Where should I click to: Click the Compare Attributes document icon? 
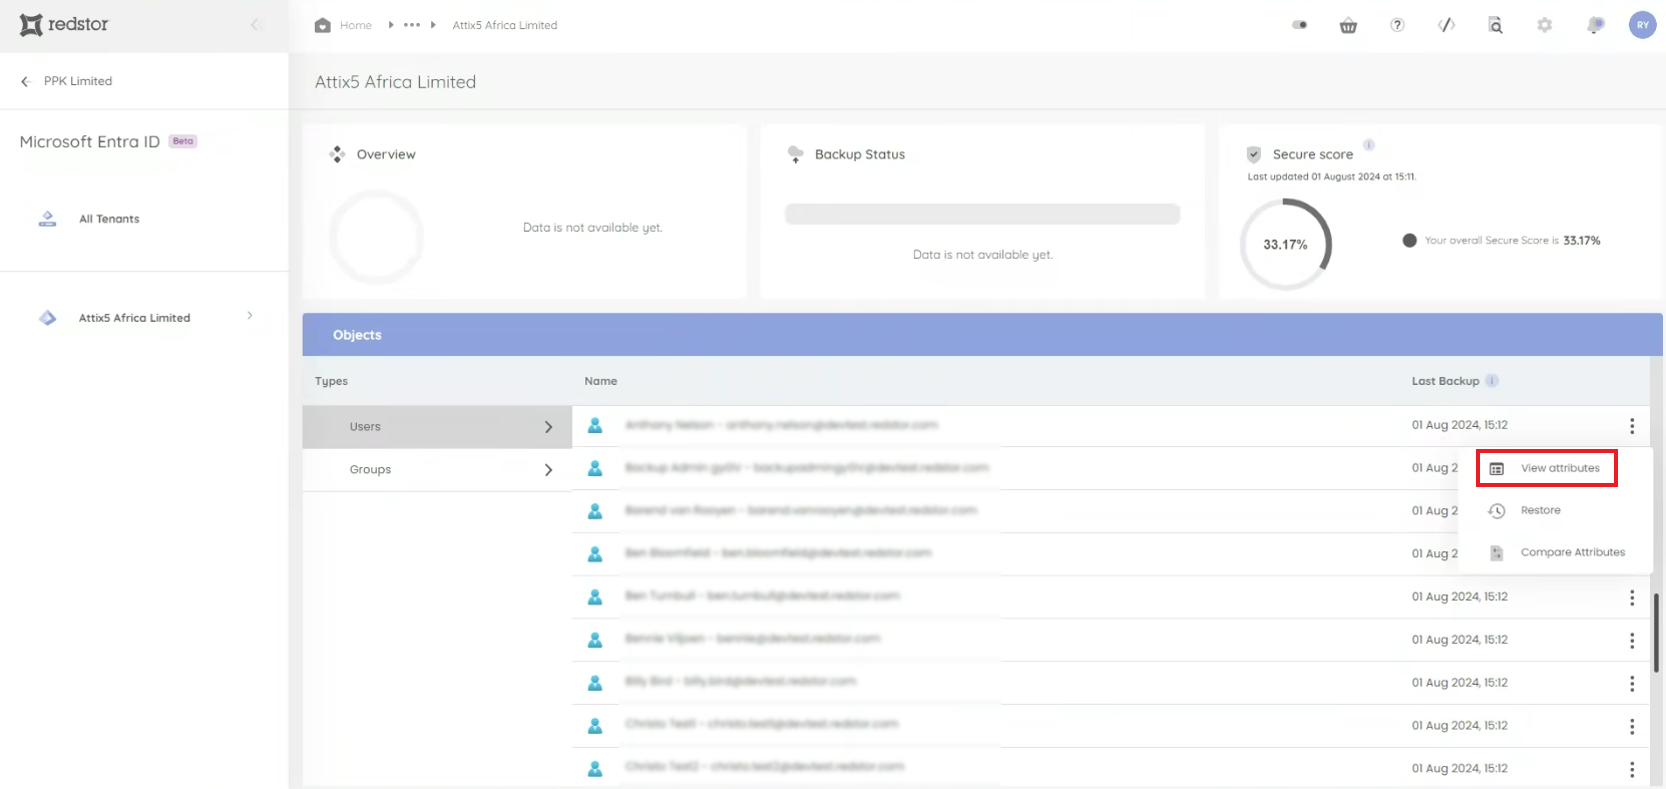click(1497, 553)
